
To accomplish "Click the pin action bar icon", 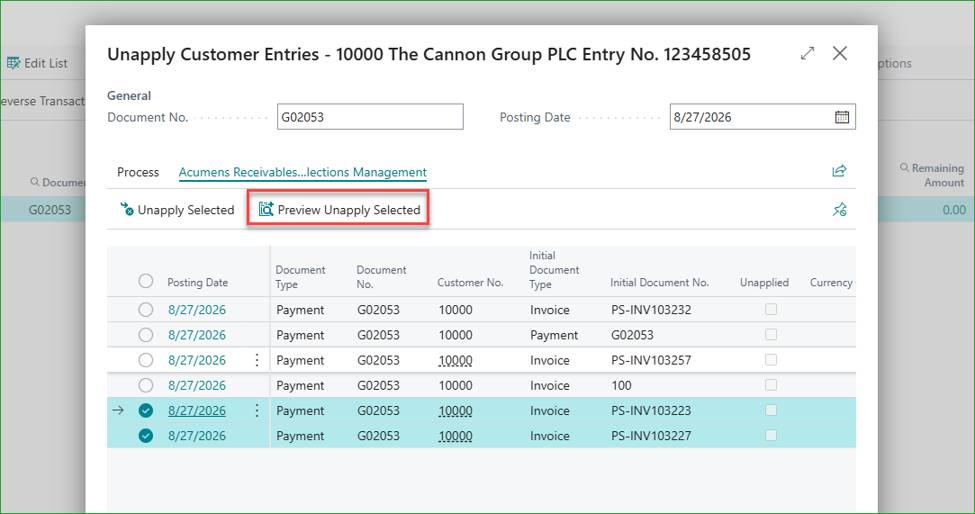I will 839,209.
